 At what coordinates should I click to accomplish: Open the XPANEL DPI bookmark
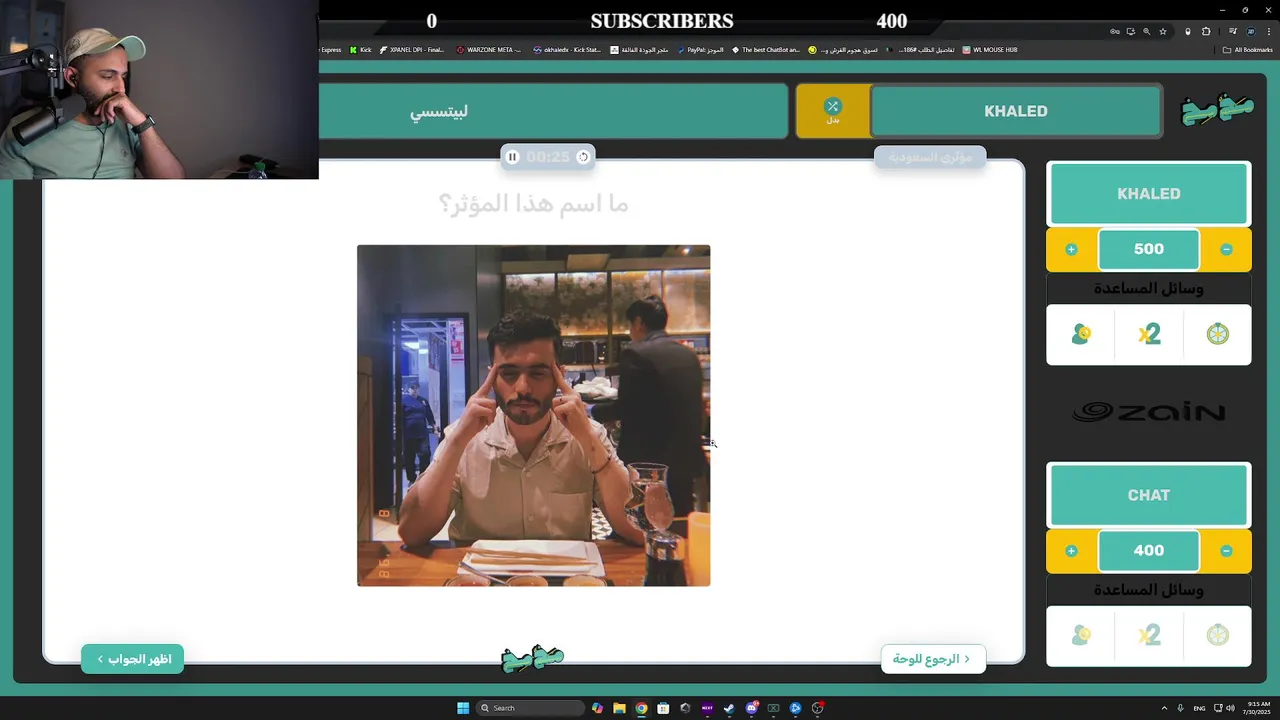412,50
